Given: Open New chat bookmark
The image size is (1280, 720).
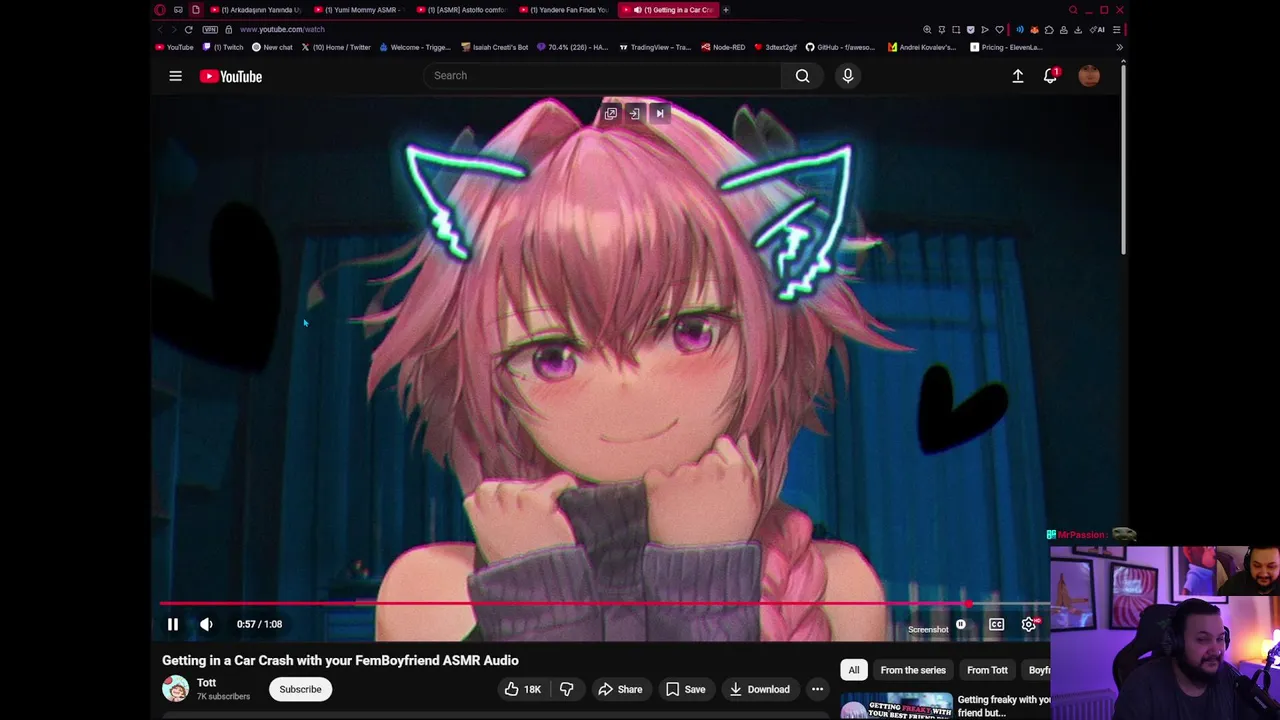Looking at the screenshot, I should pyautogui.click(x=272, y=47).
